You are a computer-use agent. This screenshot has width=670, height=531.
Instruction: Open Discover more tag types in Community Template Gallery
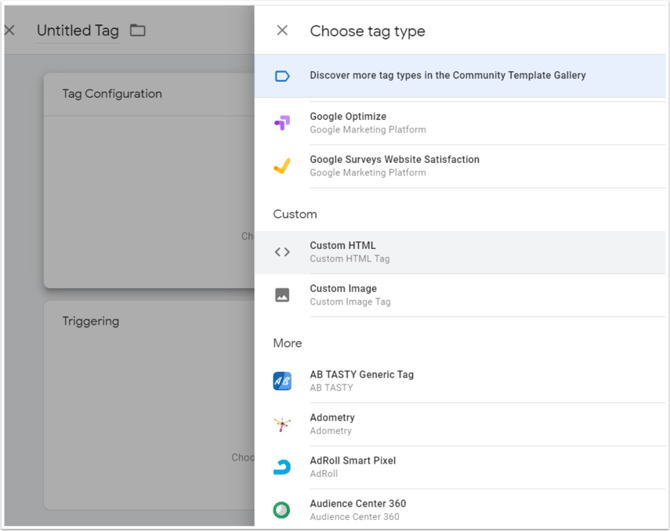[460, 76]
